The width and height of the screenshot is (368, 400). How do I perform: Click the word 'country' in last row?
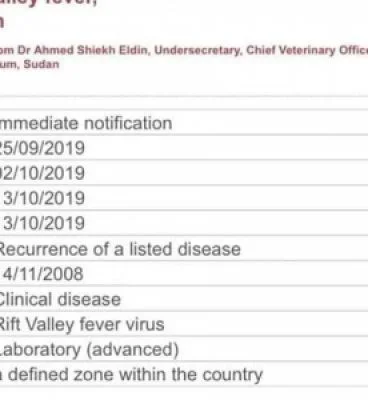[232, 375]
